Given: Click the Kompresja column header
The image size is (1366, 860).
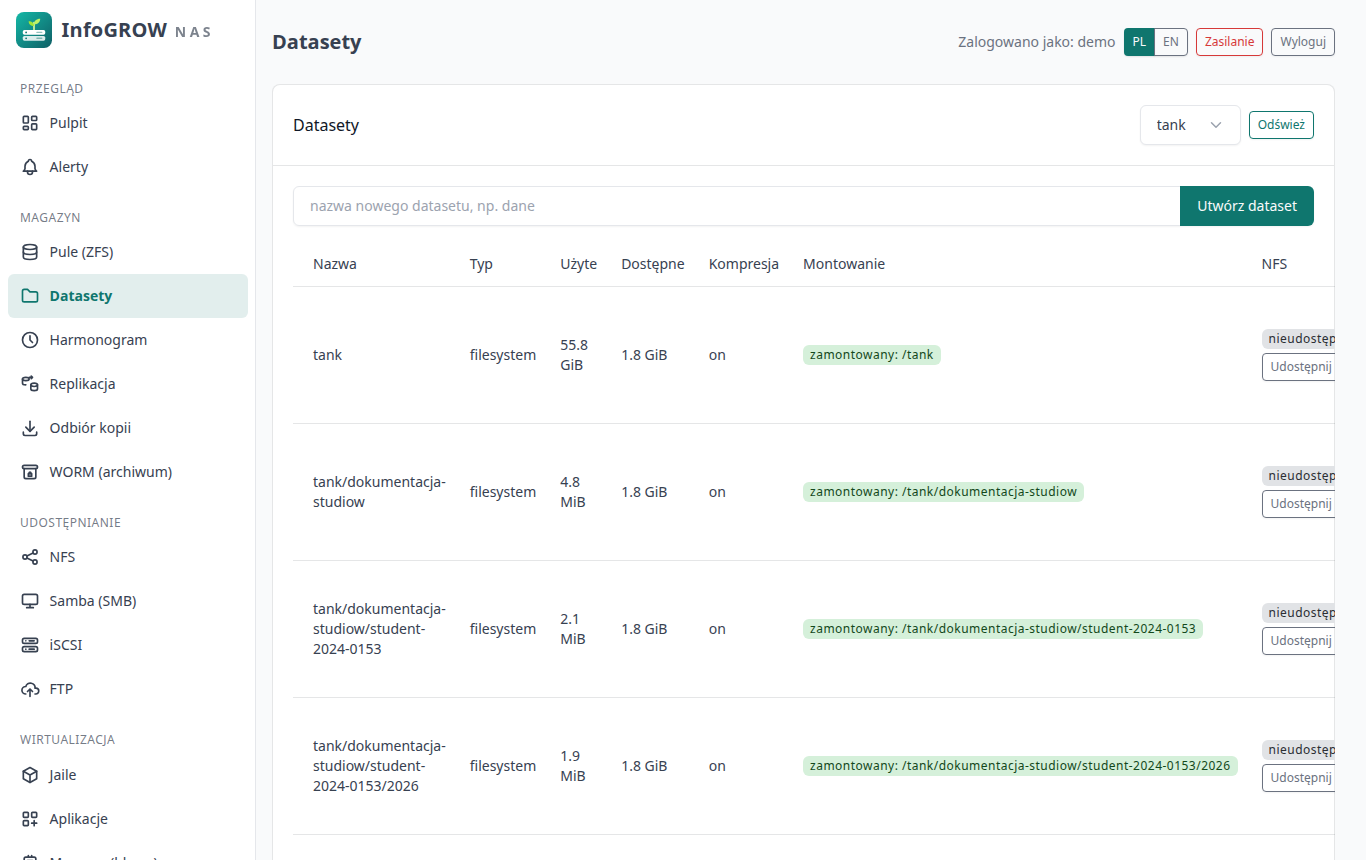Looking at the screenshot, I should pyautogui.click(x=744, y=264).
